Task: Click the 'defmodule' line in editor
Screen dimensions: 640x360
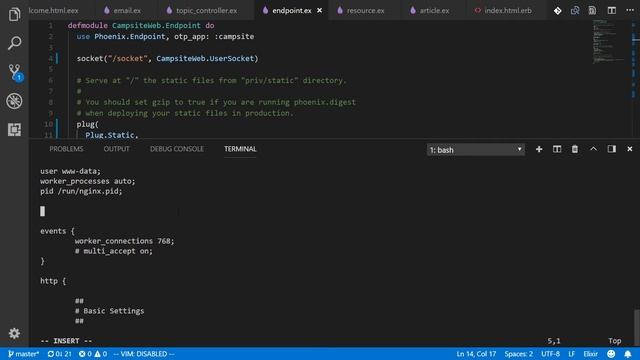Action: pyautogui.click(x=141, y=25)
